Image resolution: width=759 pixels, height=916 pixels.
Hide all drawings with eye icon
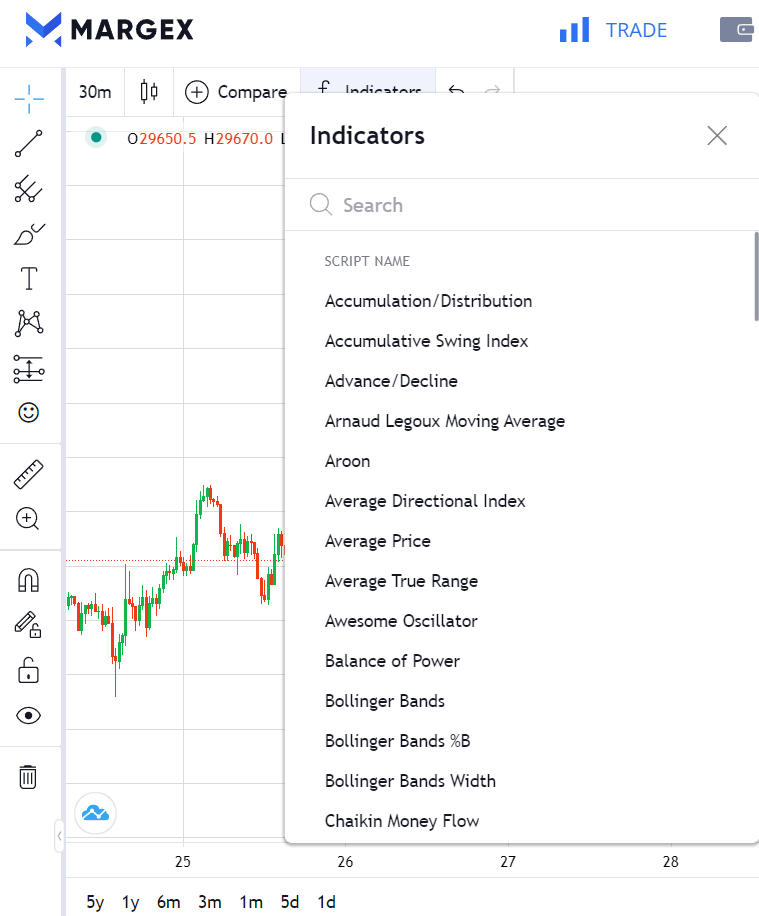[29, 715]
